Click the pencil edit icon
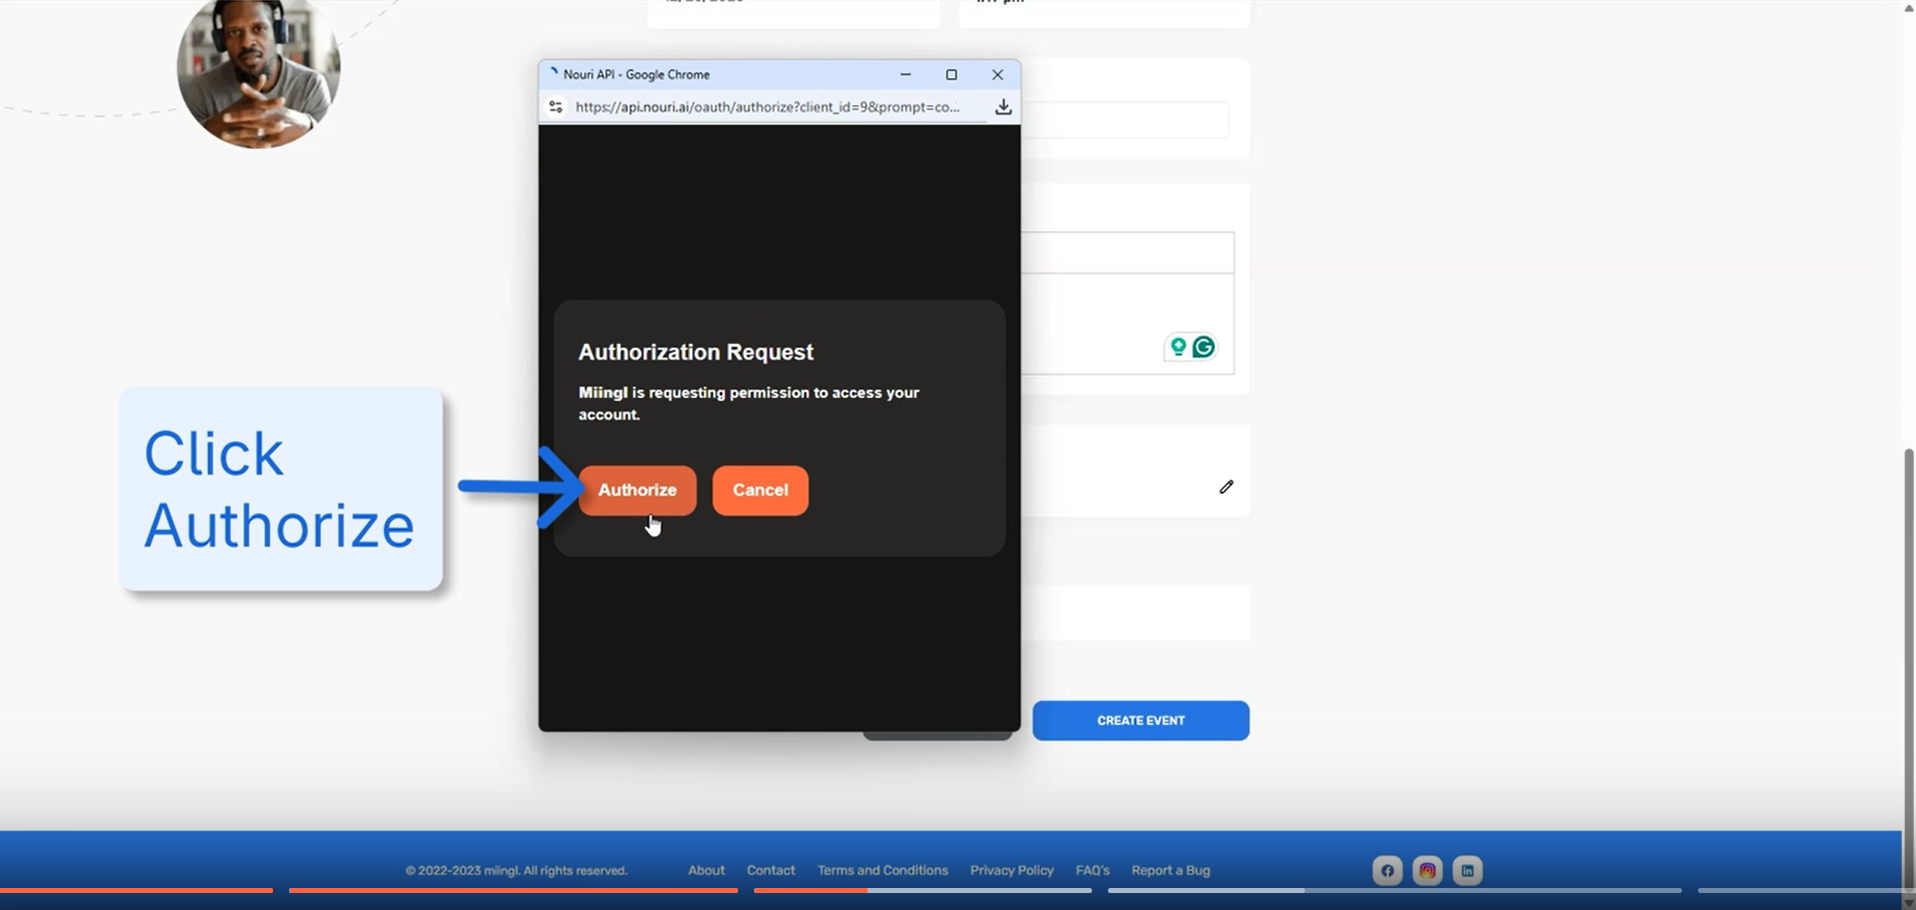 pos(1226,487)
